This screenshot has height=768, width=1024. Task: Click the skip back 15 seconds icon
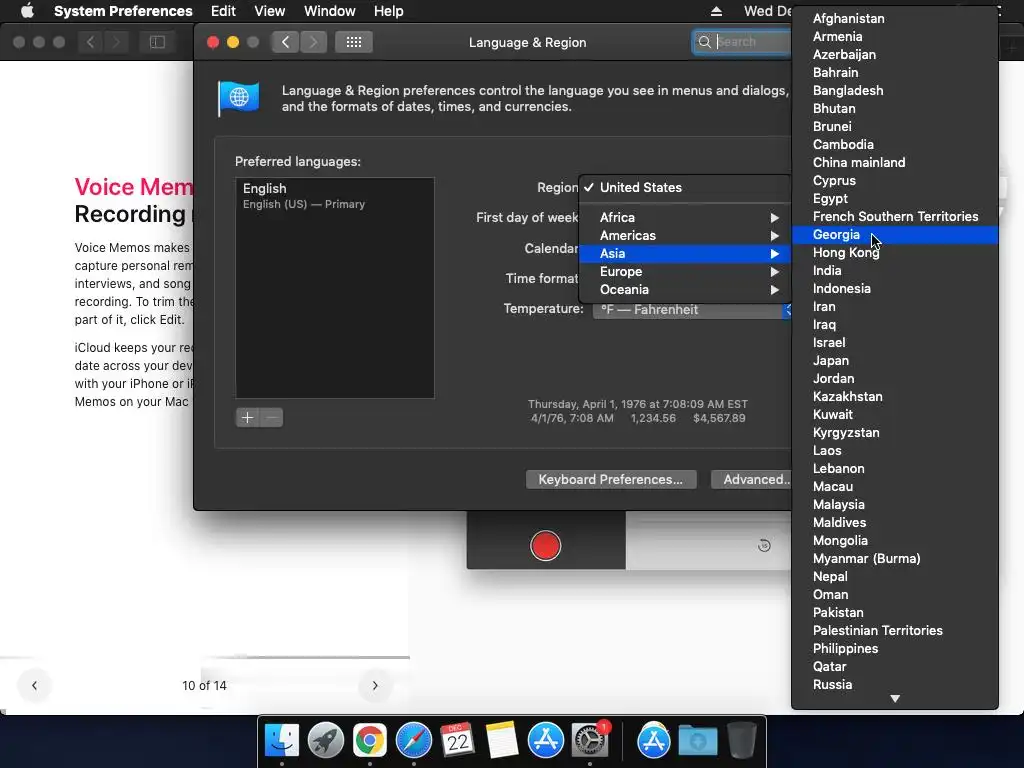[x=764, y=545]
